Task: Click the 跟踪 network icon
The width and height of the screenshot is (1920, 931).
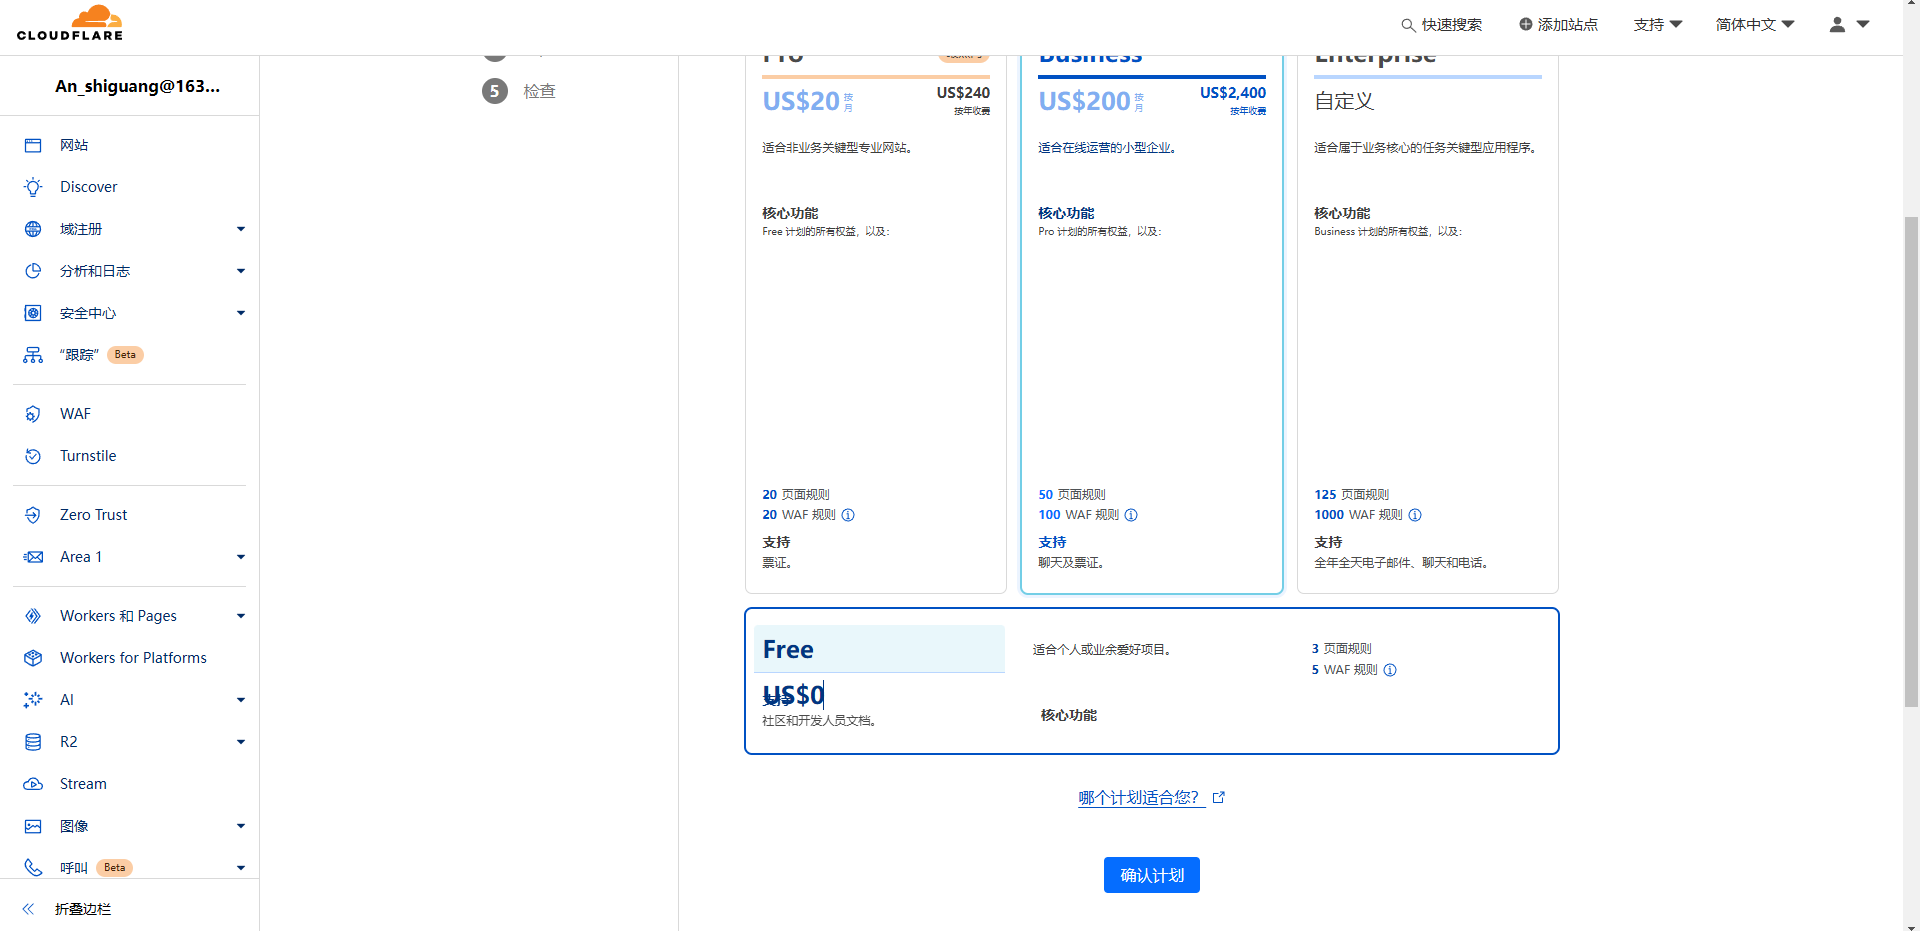Action: pyautogui.click(x=33, y=355)
